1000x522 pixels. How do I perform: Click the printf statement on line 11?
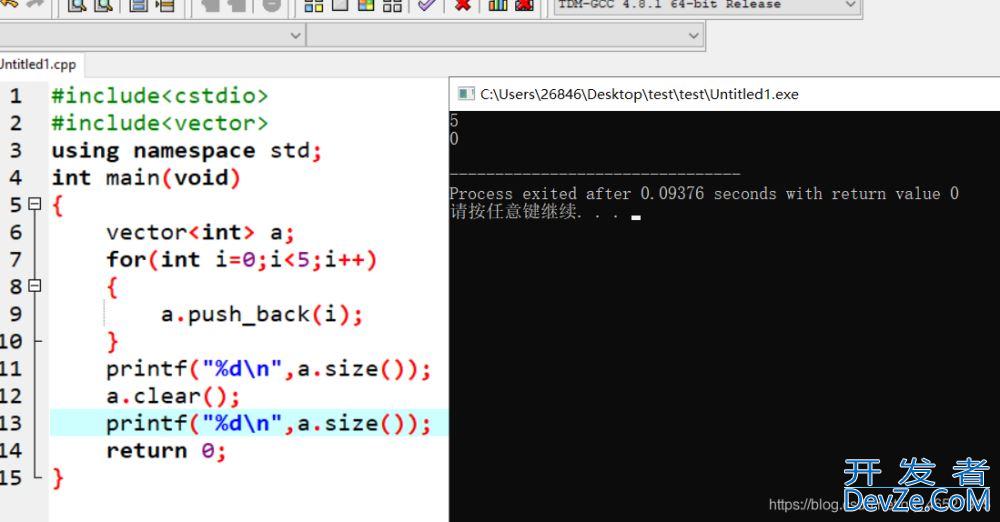268,369
